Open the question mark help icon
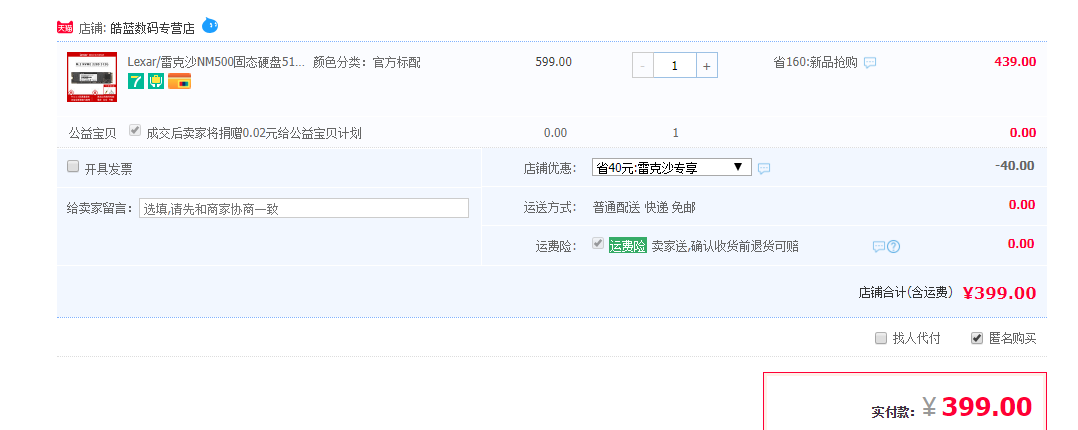The width and height of the screenshot is (1078, 430). (893, 246)
